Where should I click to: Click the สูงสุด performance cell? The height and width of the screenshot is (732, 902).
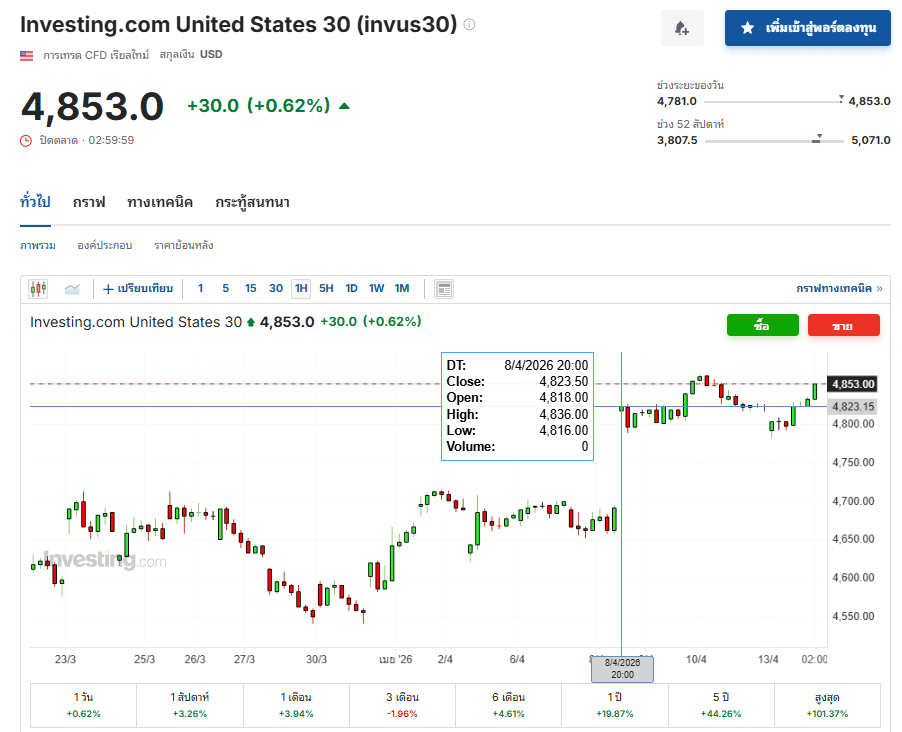click(827, 706)
